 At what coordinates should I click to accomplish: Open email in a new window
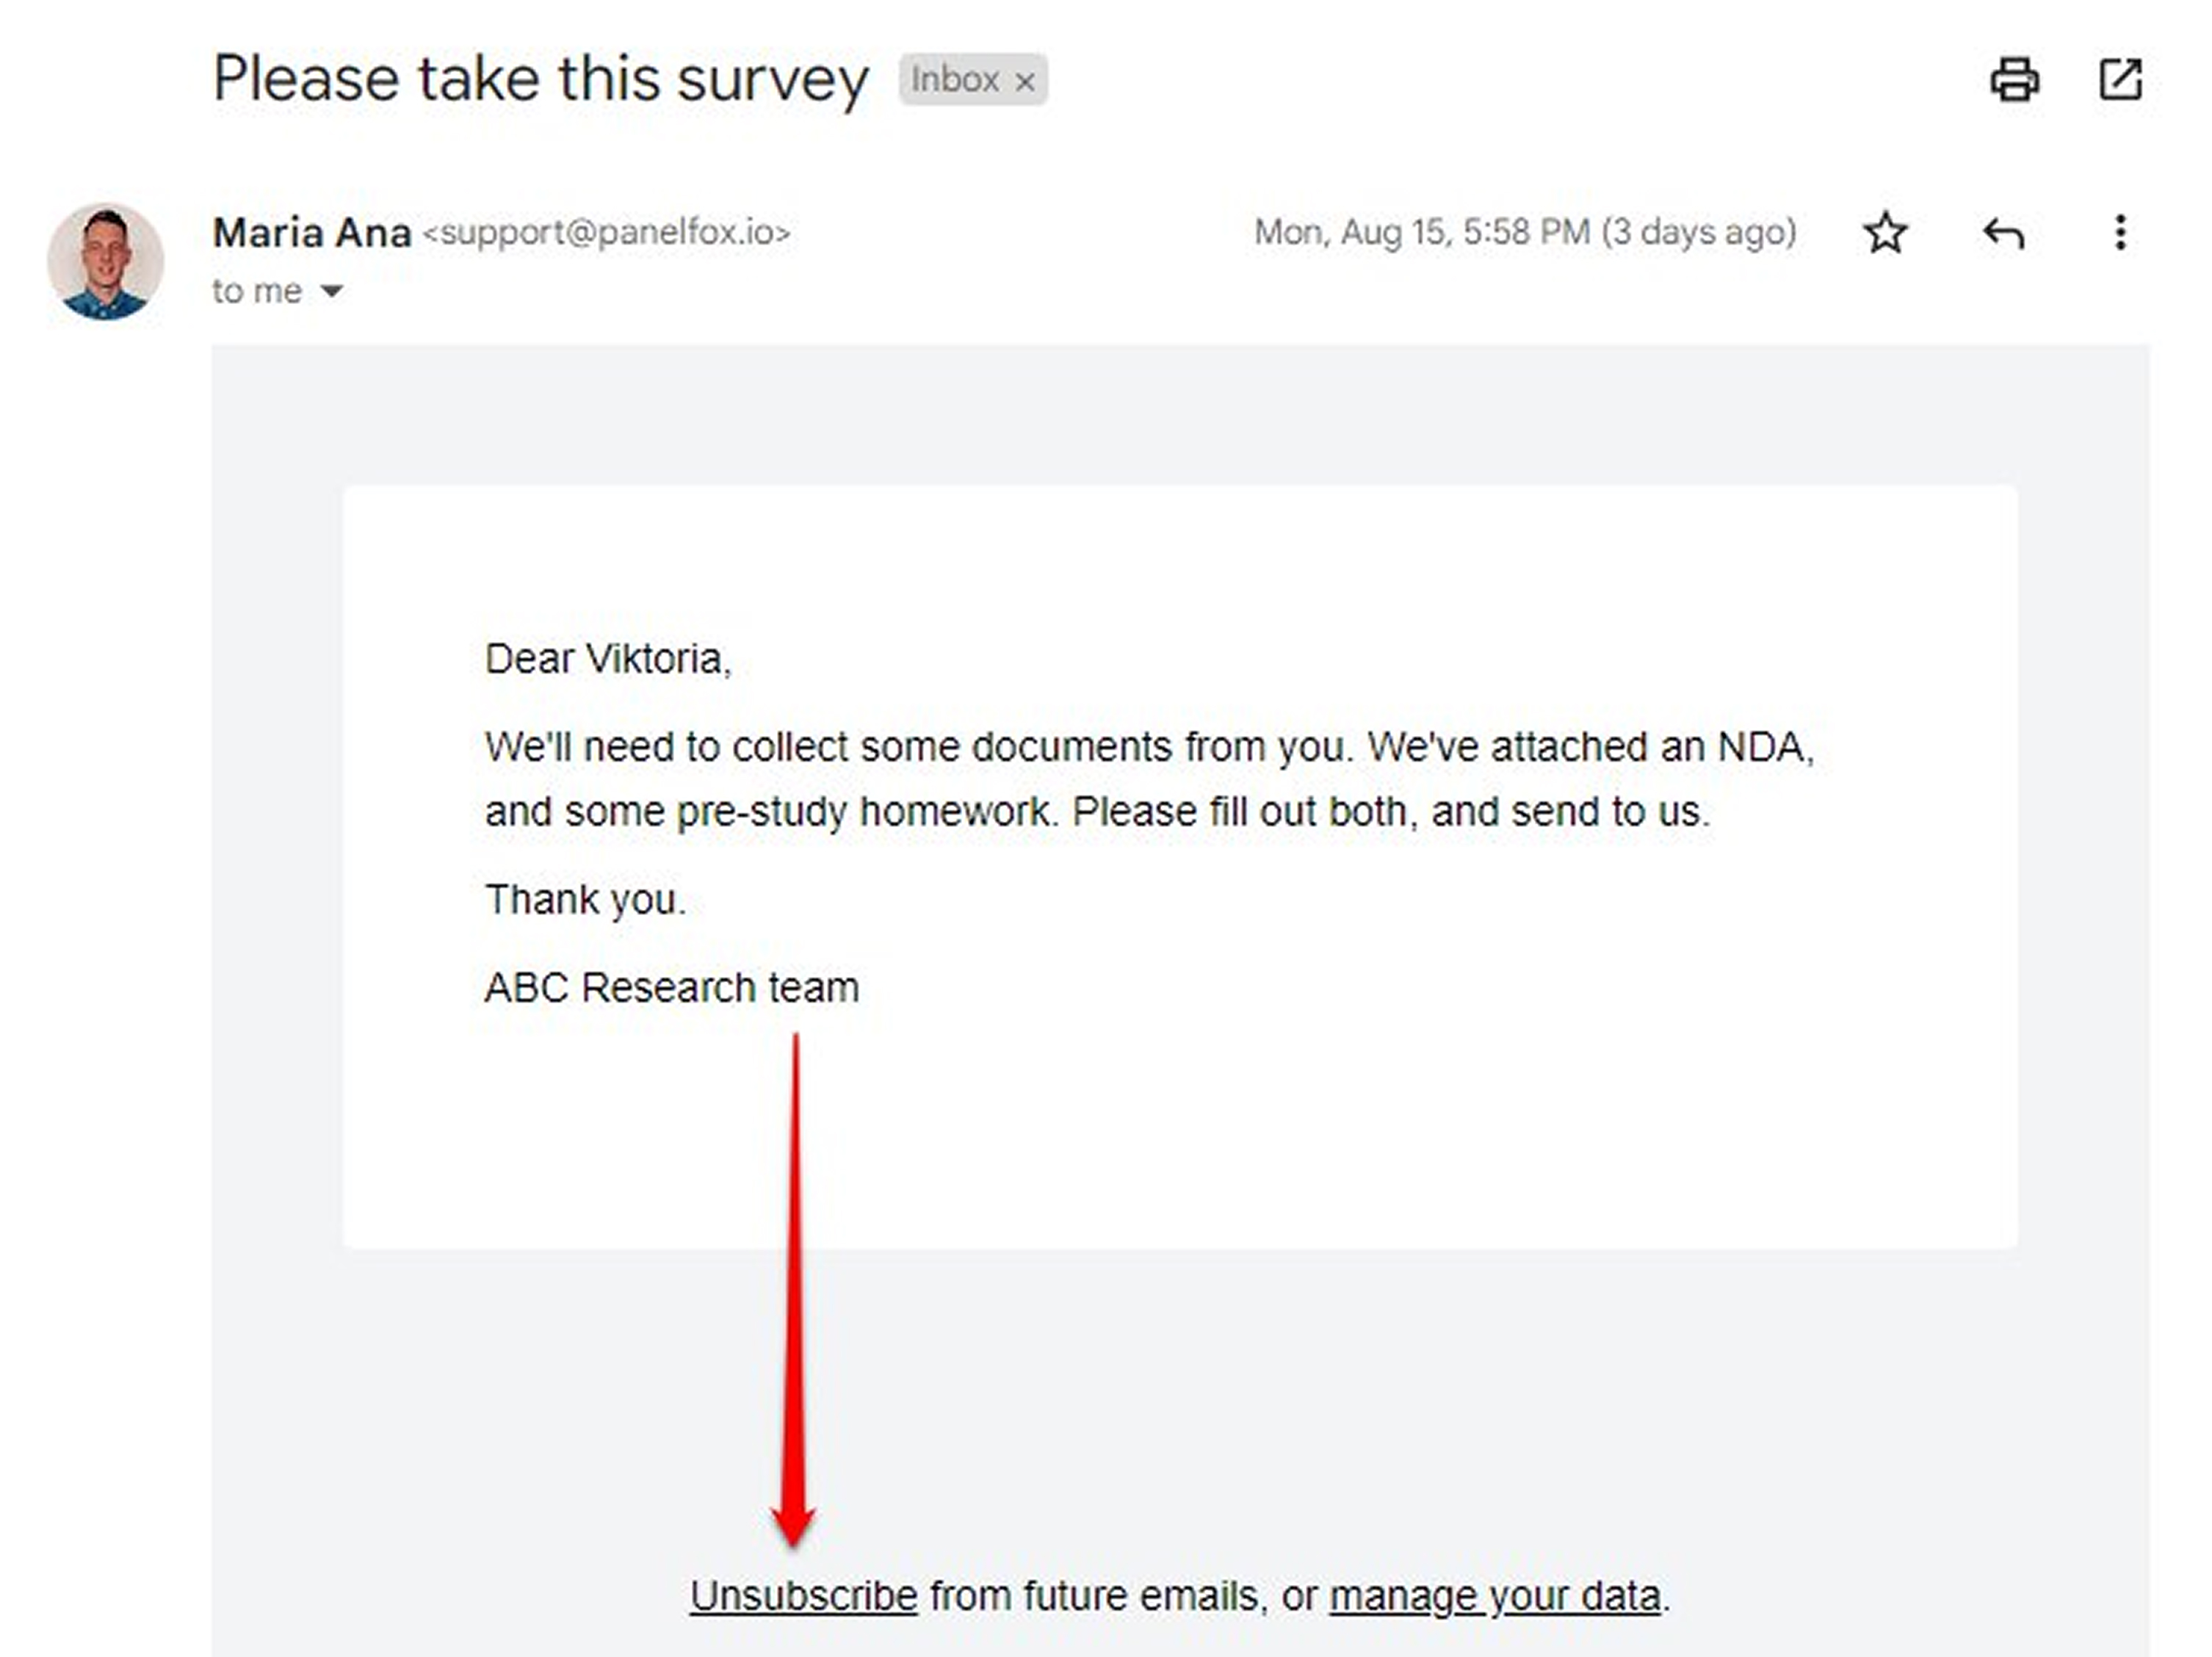click(x=2120, y=79)
